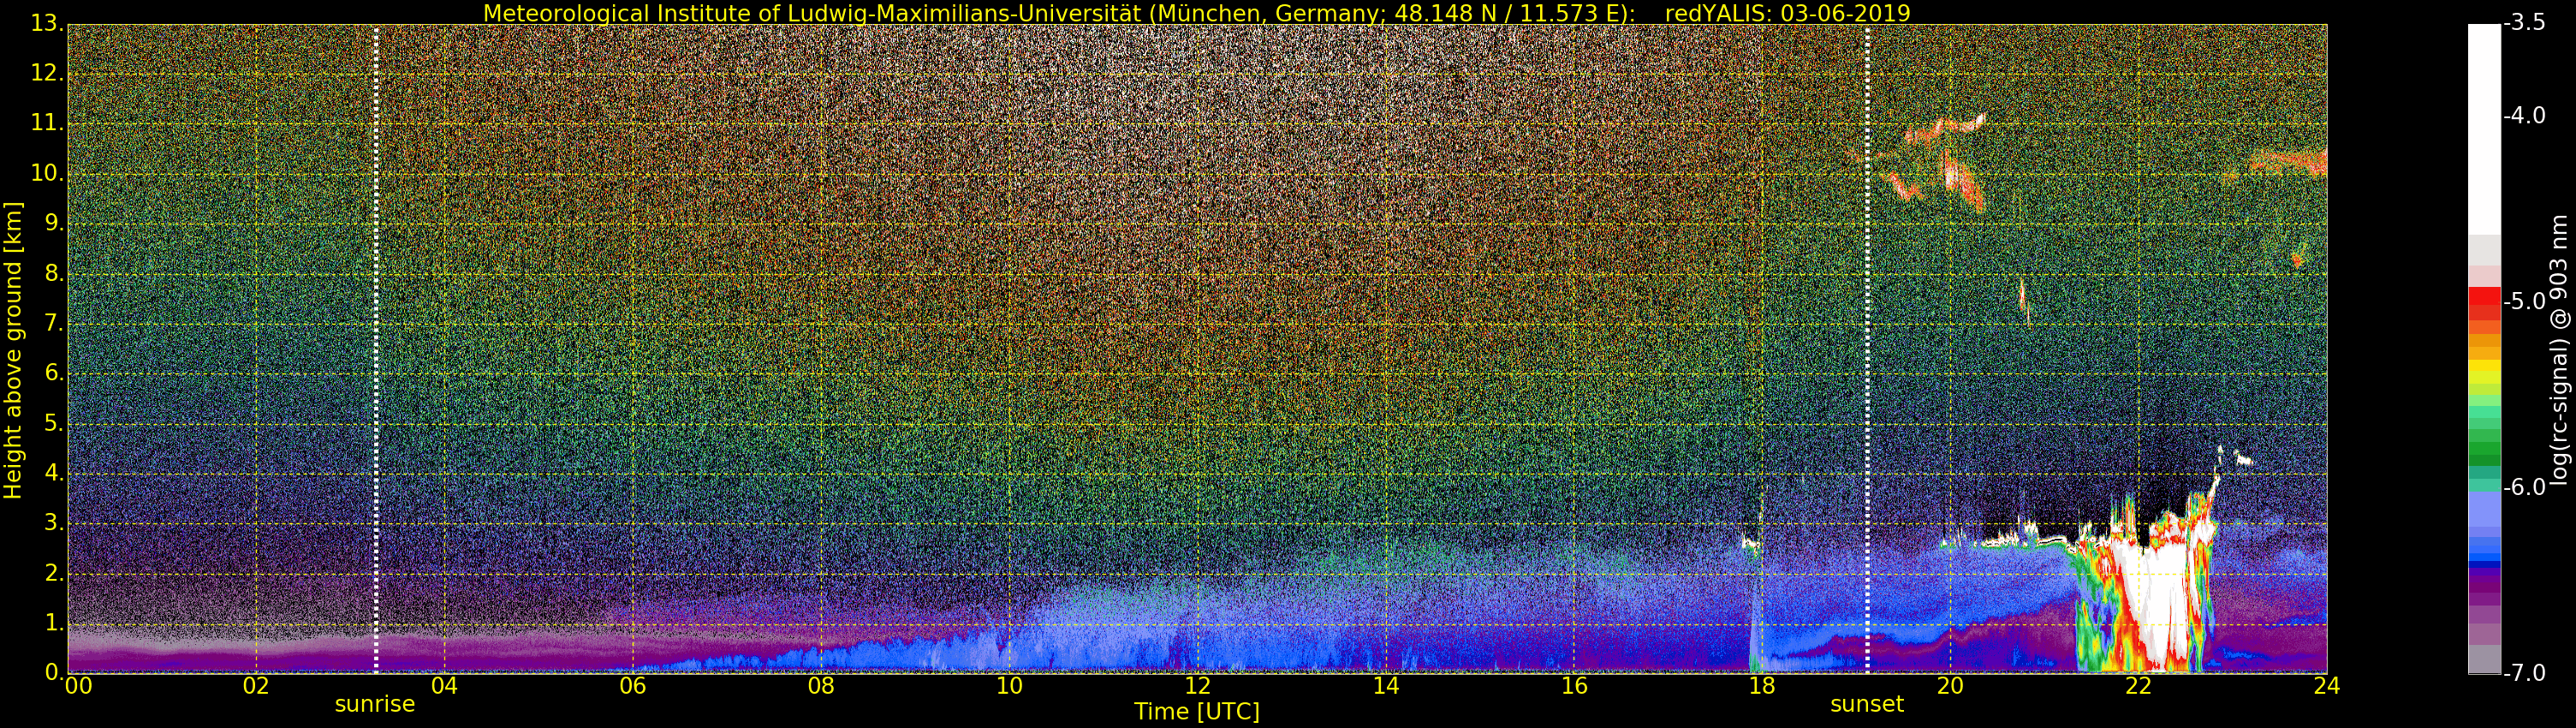Click the '10' time axis tick label
Screen dimensions: 2576x728
[x=1009, y=685]
